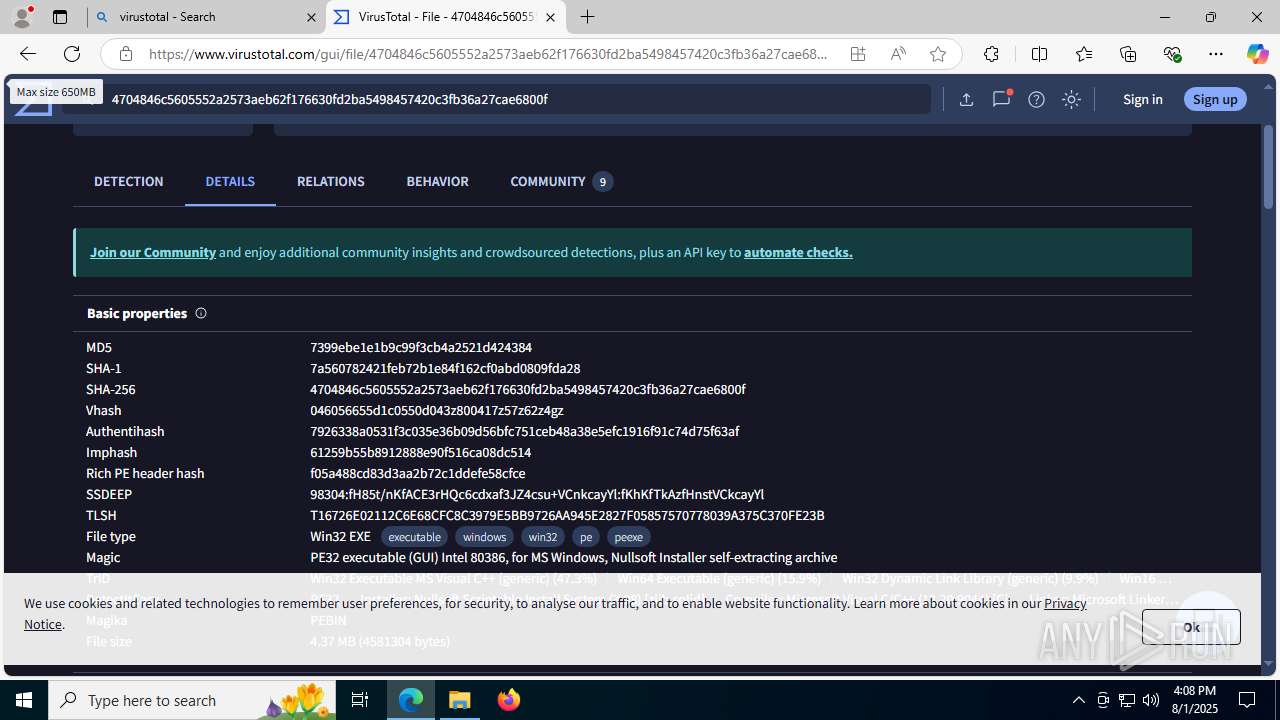Open Collections icon
Image resolution: width=1280 pixels, height=720 pixels.
coord(1128,54)
